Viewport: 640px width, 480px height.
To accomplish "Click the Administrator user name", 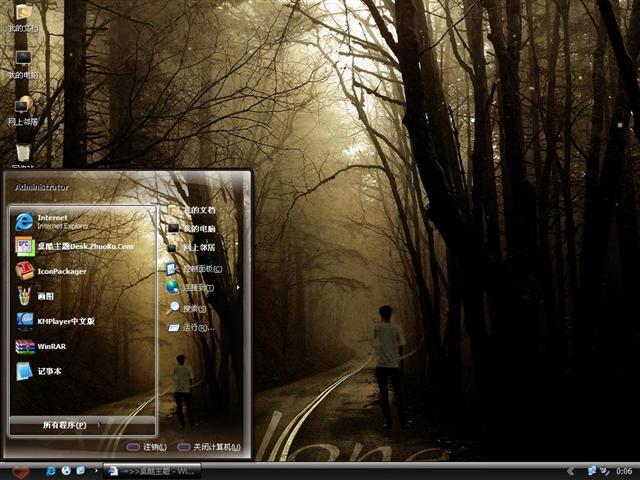I will point(42,187).
